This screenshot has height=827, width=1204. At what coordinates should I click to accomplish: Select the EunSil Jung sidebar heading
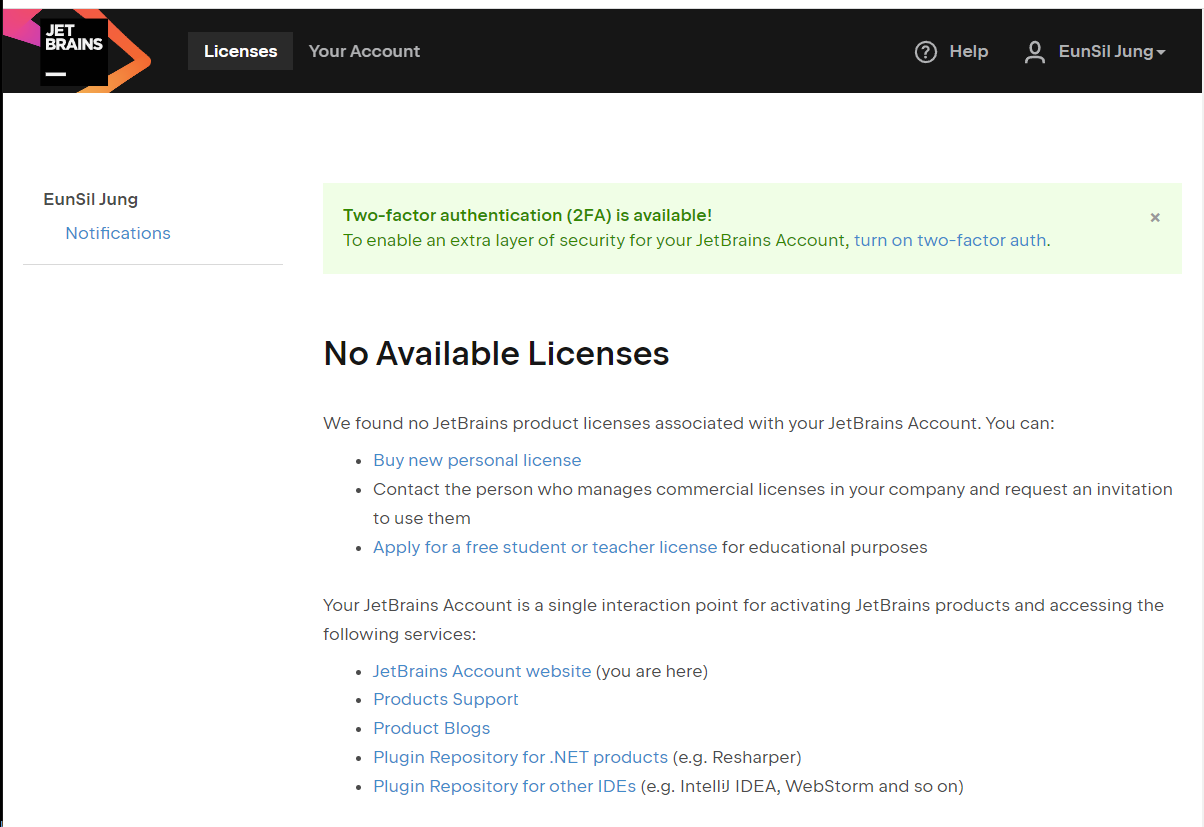pos(91,199)
